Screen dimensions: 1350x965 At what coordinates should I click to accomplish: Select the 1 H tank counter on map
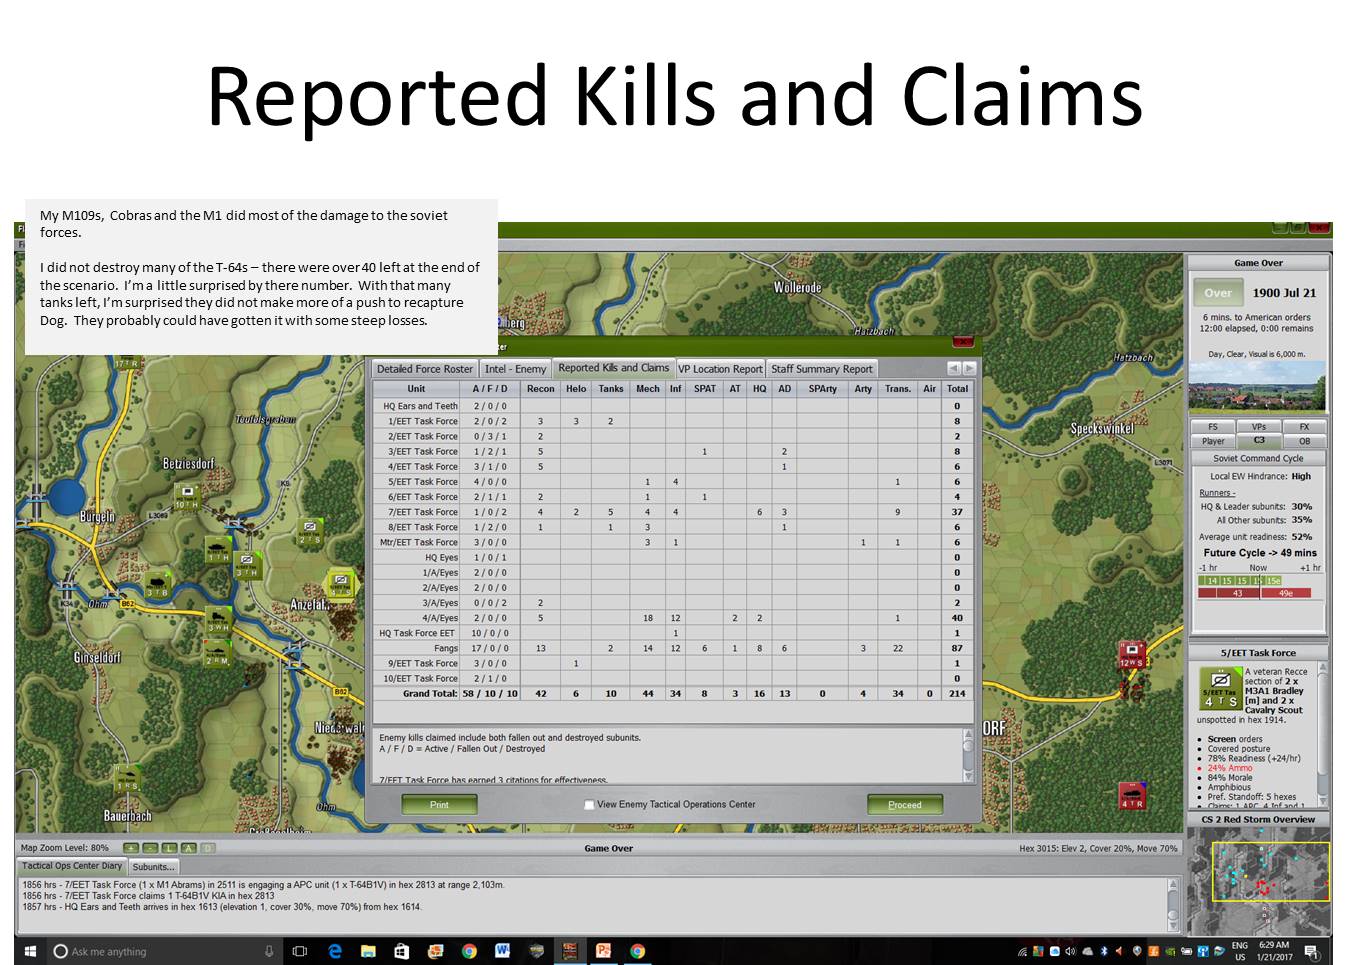tap(218, 549)
